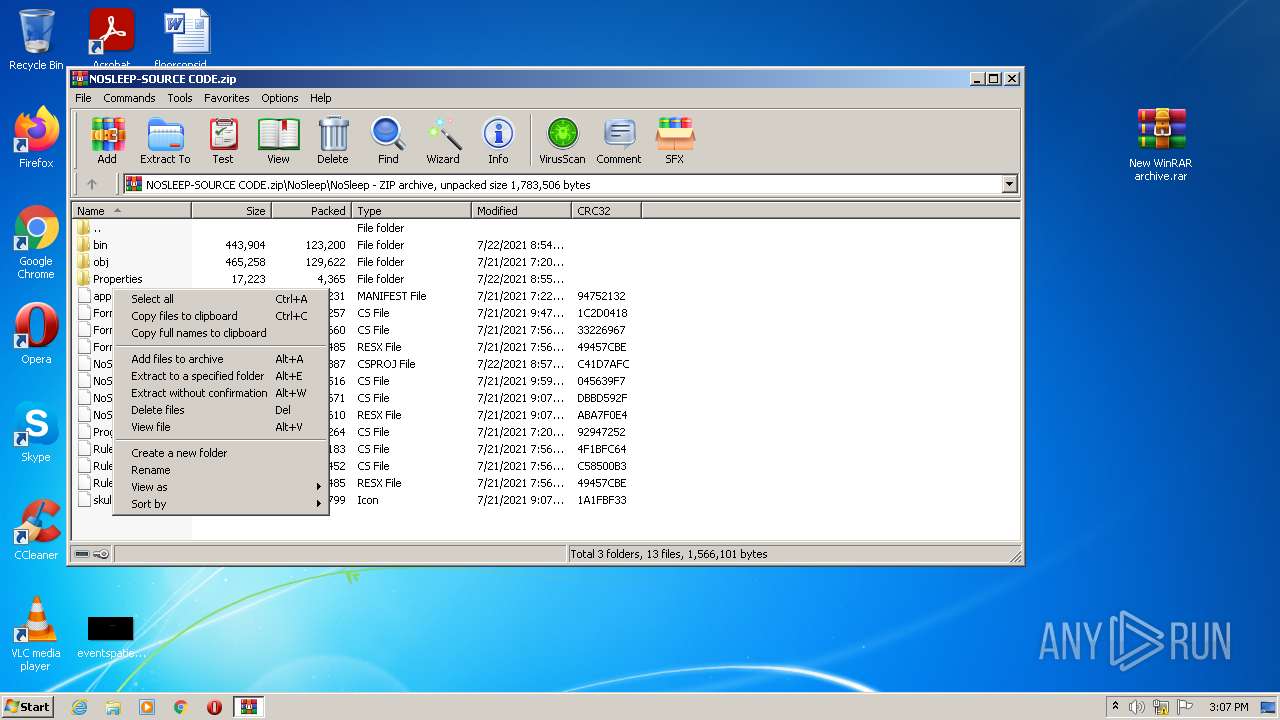Viewport: 1280px width, 720px height.
Task: Click the taskbar clock showing 3:07 PM
Action: click(x=1228, y=707)
